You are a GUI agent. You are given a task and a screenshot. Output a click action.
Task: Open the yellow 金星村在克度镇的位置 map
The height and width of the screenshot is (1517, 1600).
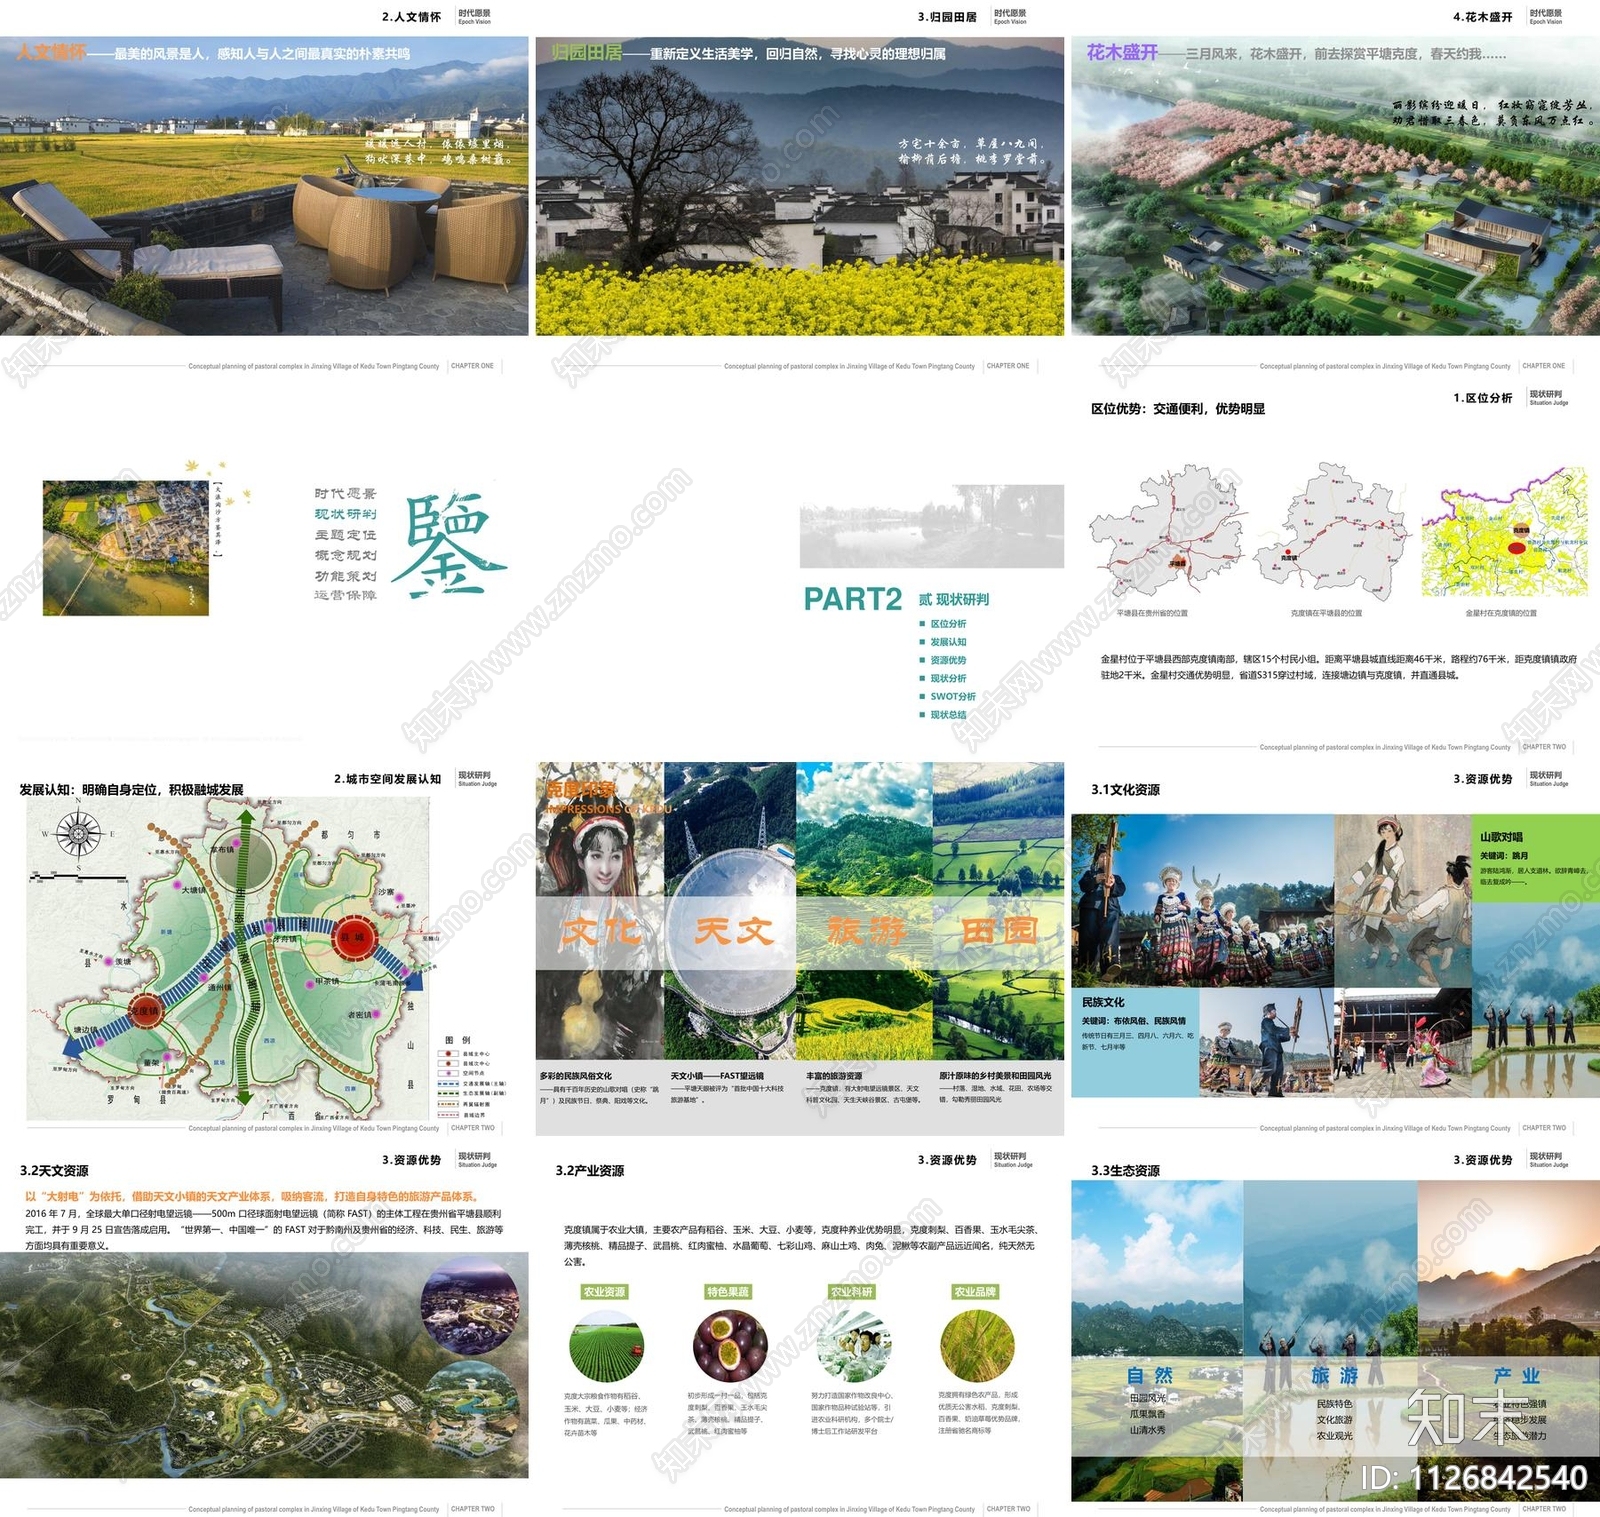[x=1504, y=532]
